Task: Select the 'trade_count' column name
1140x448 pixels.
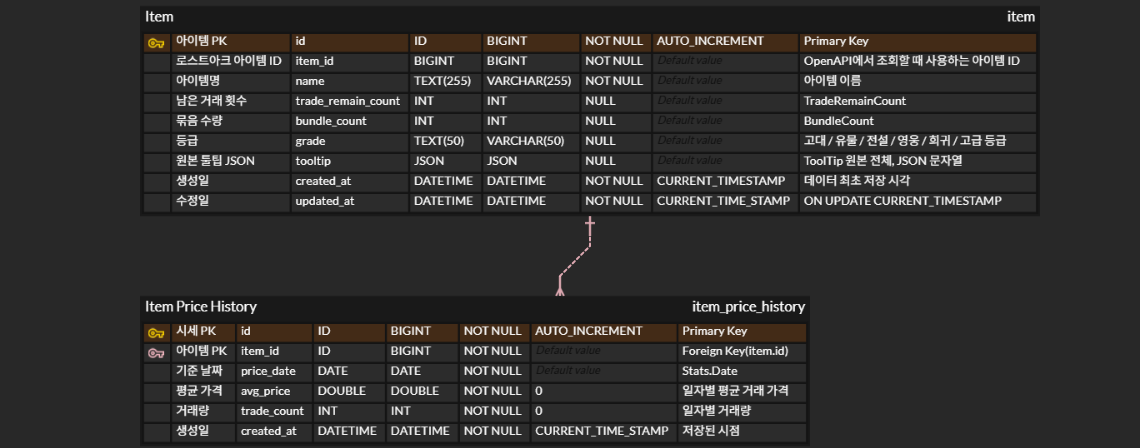Action: [x=272, y=411]
